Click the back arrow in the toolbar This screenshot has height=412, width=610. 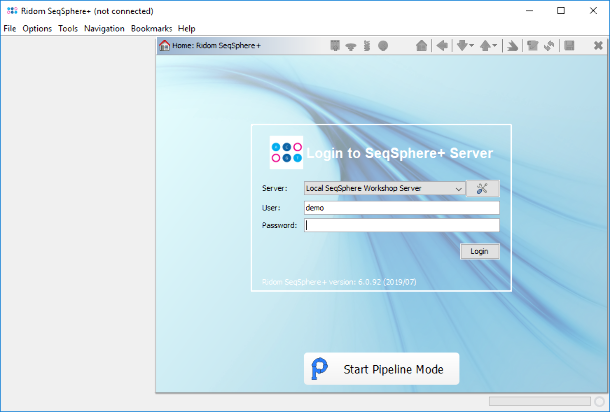(442, 46)
